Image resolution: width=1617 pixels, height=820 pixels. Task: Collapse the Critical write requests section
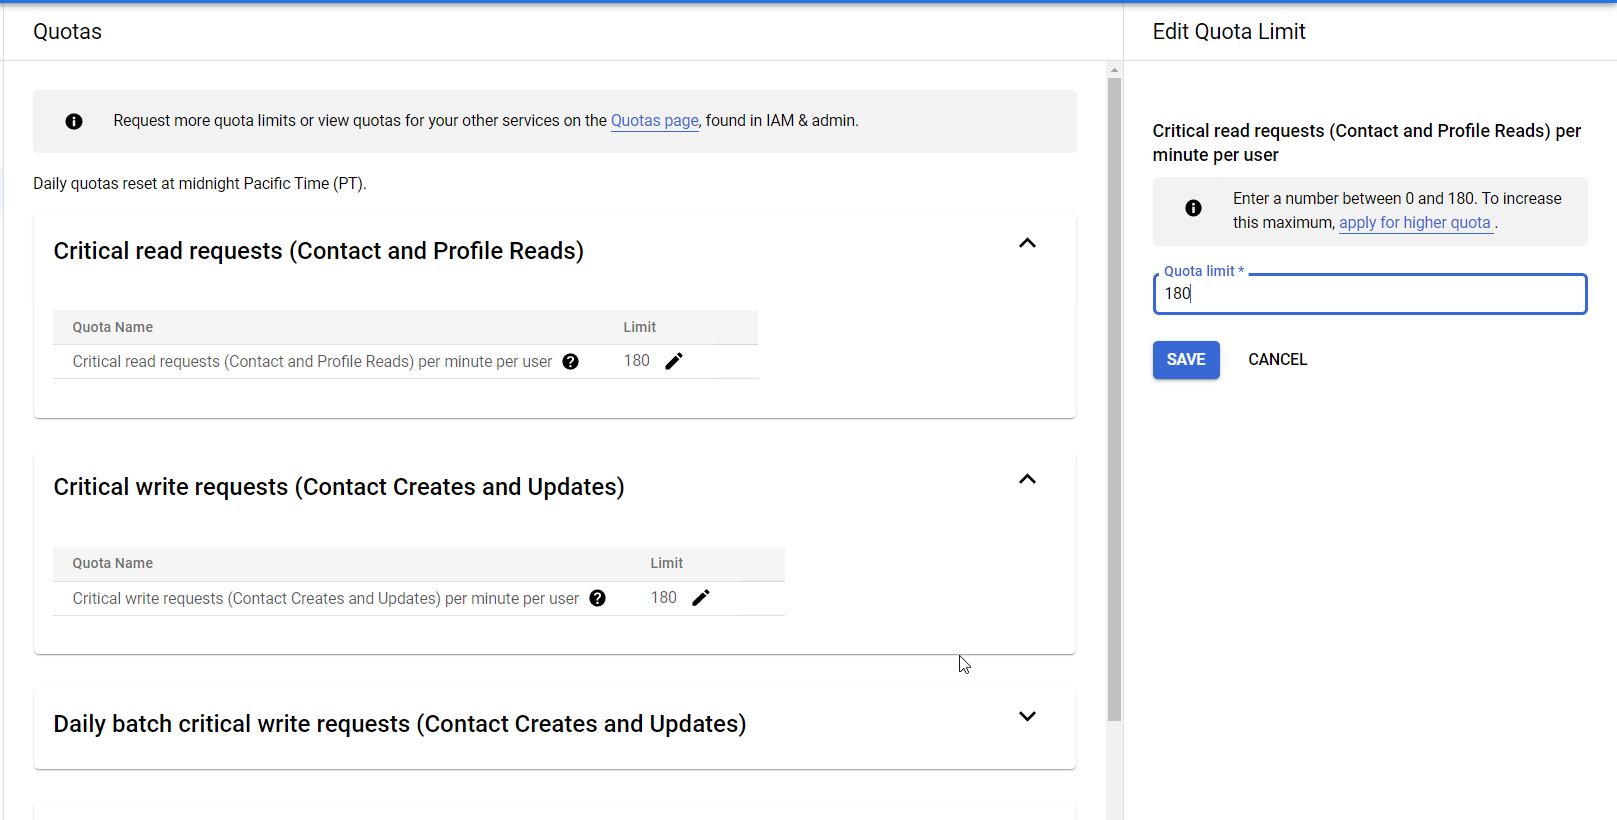(x=1027, y=479)
